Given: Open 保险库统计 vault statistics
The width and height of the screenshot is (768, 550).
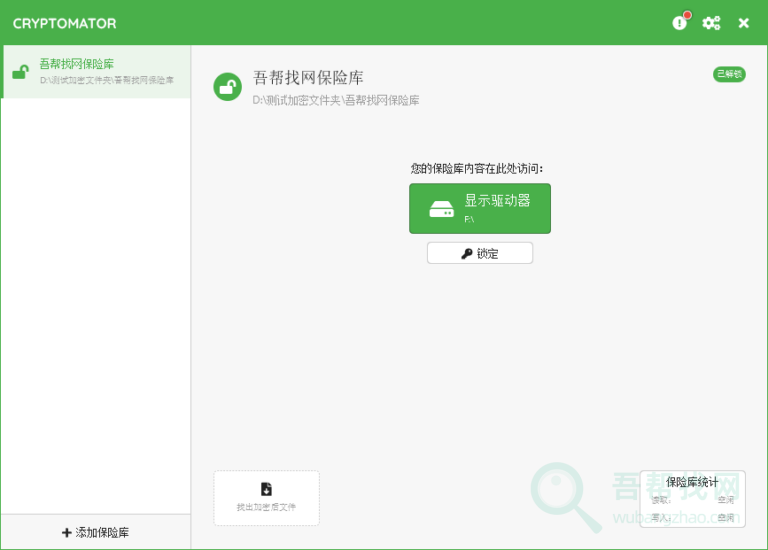Looking at the screenshot, I should [x=692, y=482].
